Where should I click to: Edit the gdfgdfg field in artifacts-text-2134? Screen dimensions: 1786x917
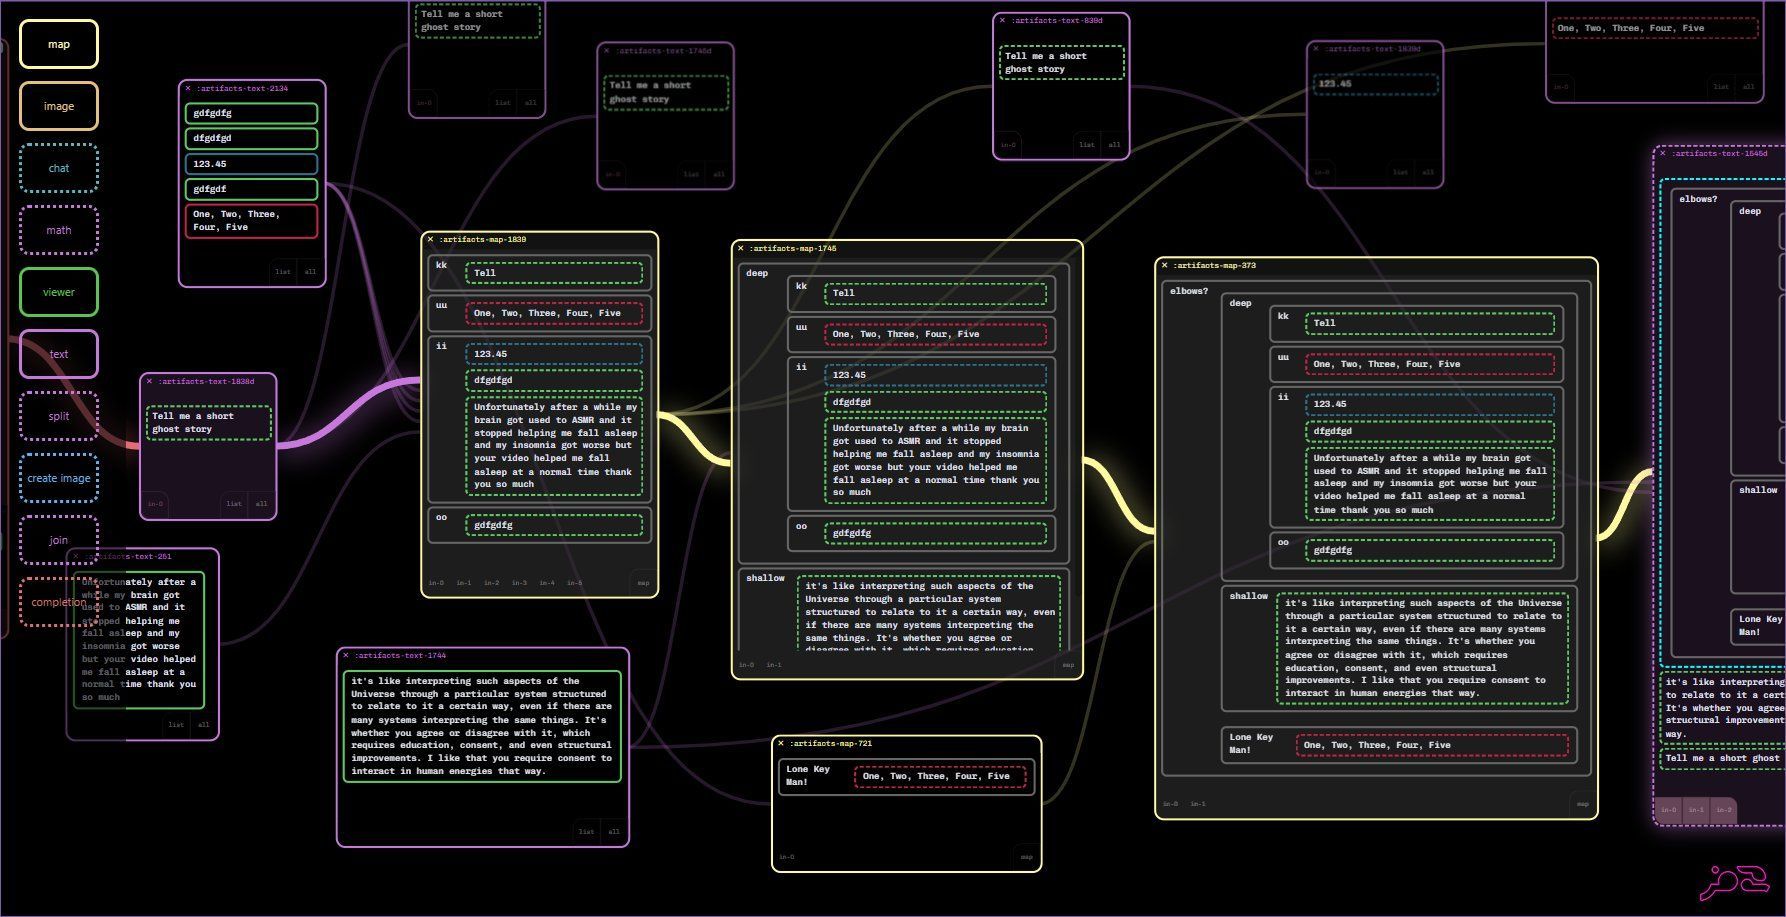point(252,114)
